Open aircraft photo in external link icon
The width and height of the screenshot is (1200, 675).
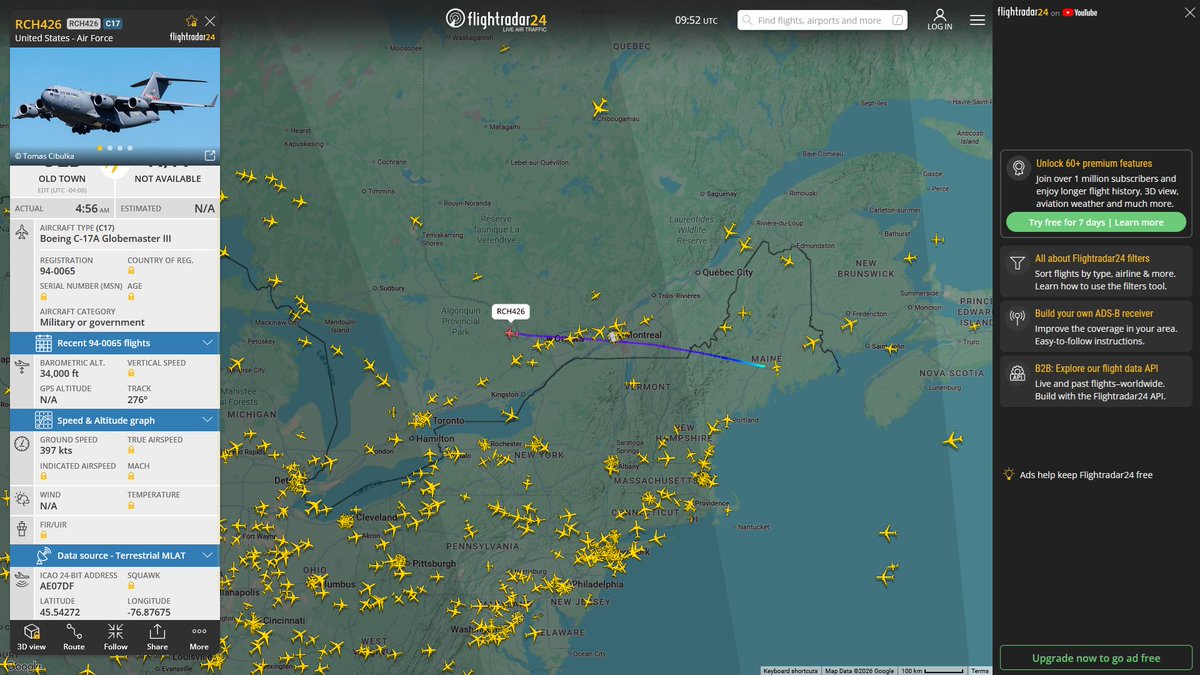pos(209,155)
